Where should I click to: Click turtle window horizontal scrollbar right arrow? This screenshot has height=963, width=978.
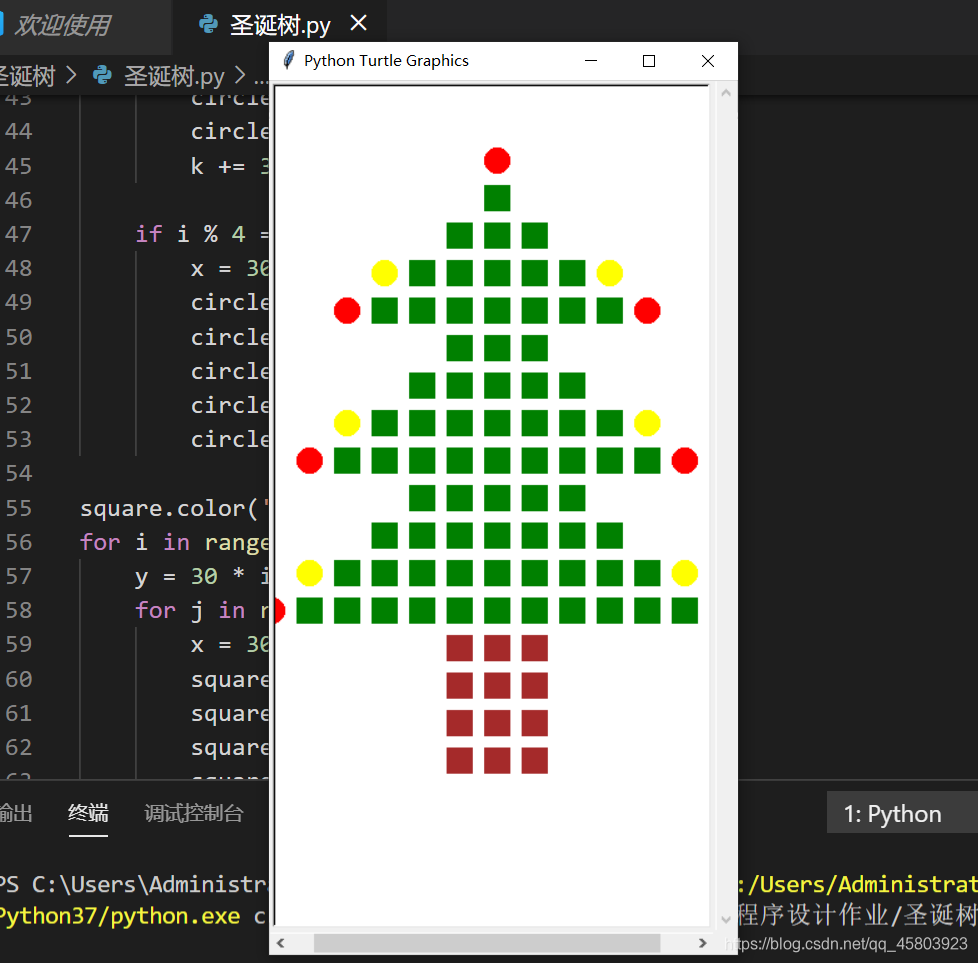tap(702, 943)
